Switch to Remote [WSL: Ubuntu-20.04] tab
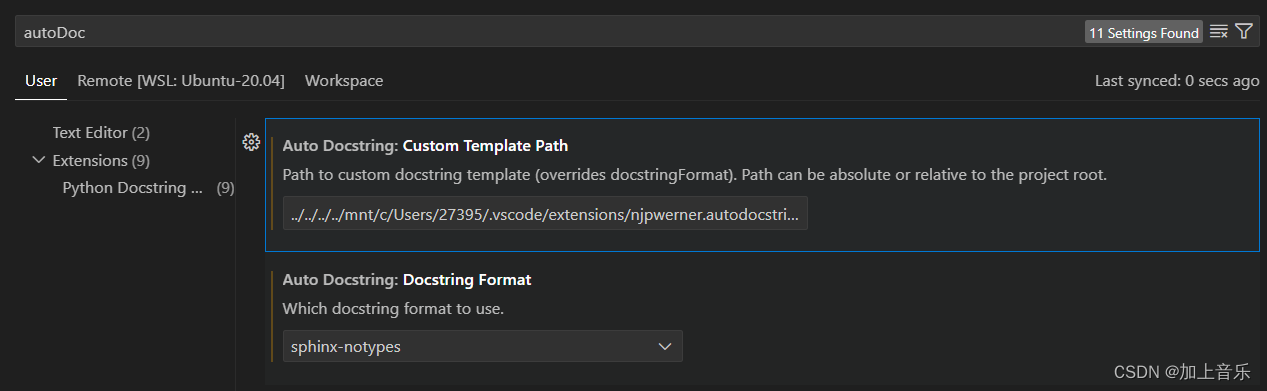The height and width of the screenshot is (391, 1267). click(x=181, y=81)
